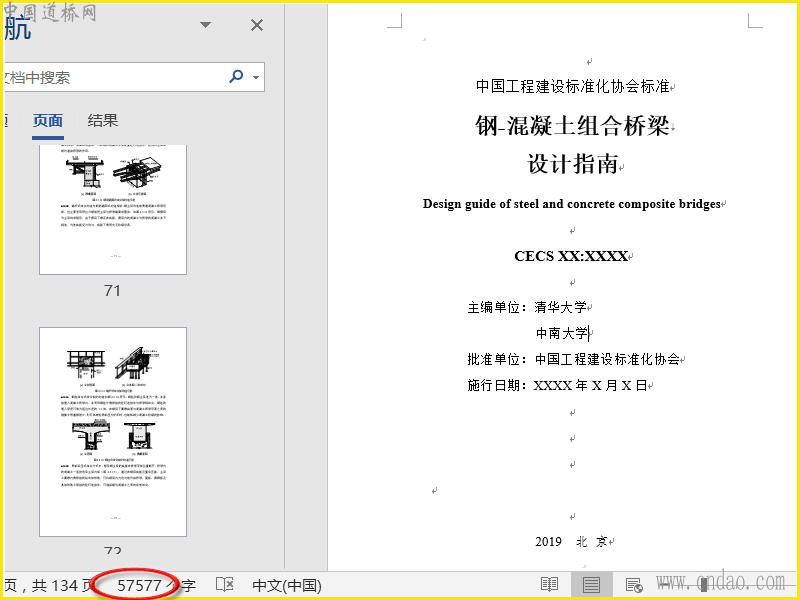Switch to the 页面 tab
Image resolution: width=800 pixels, height=600 pixels.
pyautogui.click(x=47, y=121)
